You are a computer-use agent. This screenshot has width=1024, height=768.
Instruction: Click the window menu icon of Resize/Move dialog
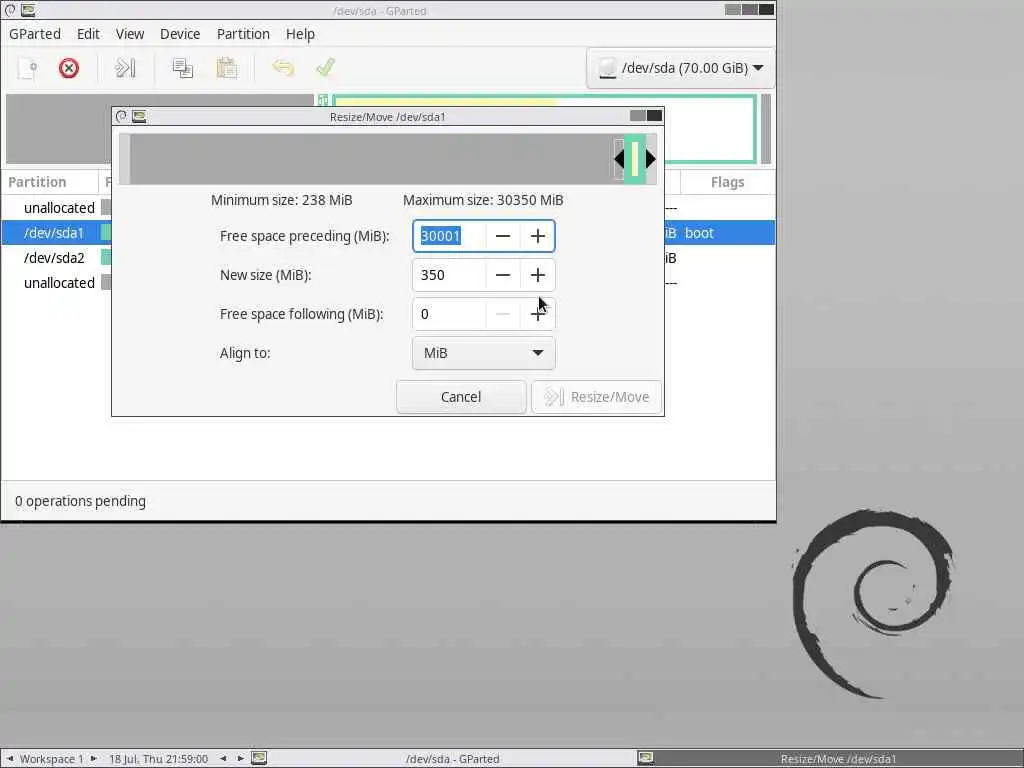click(x=121, y=116)
